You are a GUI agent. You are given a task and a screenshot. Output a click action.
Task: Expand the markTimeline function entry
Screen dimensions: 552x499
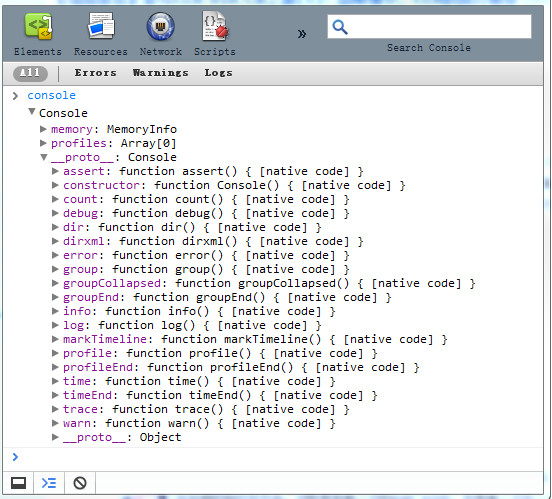[55, 339]
